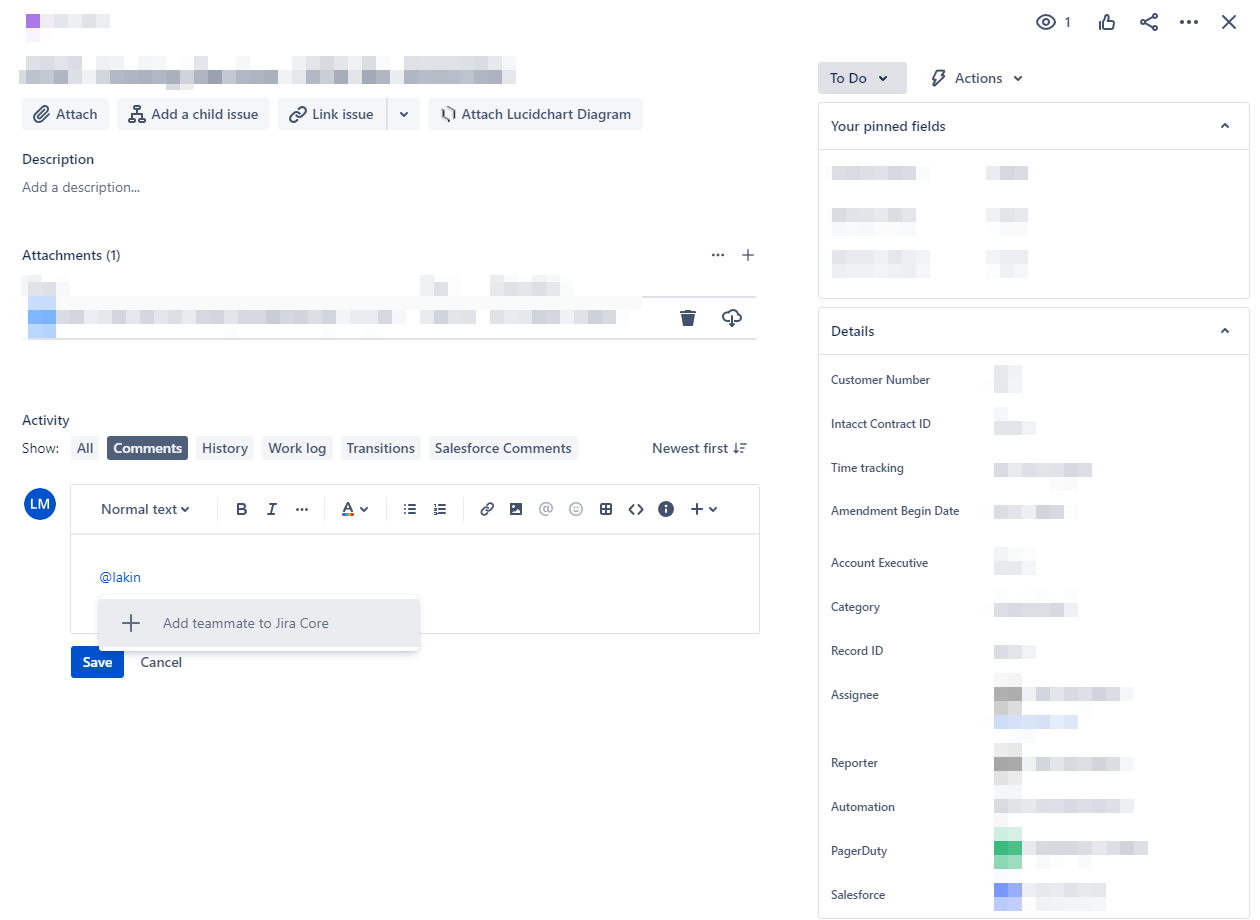The image size is (1260, 920).
Task: Click Add teammate to Jira Core
Action: pyautogui.click(x=245, y=622)
